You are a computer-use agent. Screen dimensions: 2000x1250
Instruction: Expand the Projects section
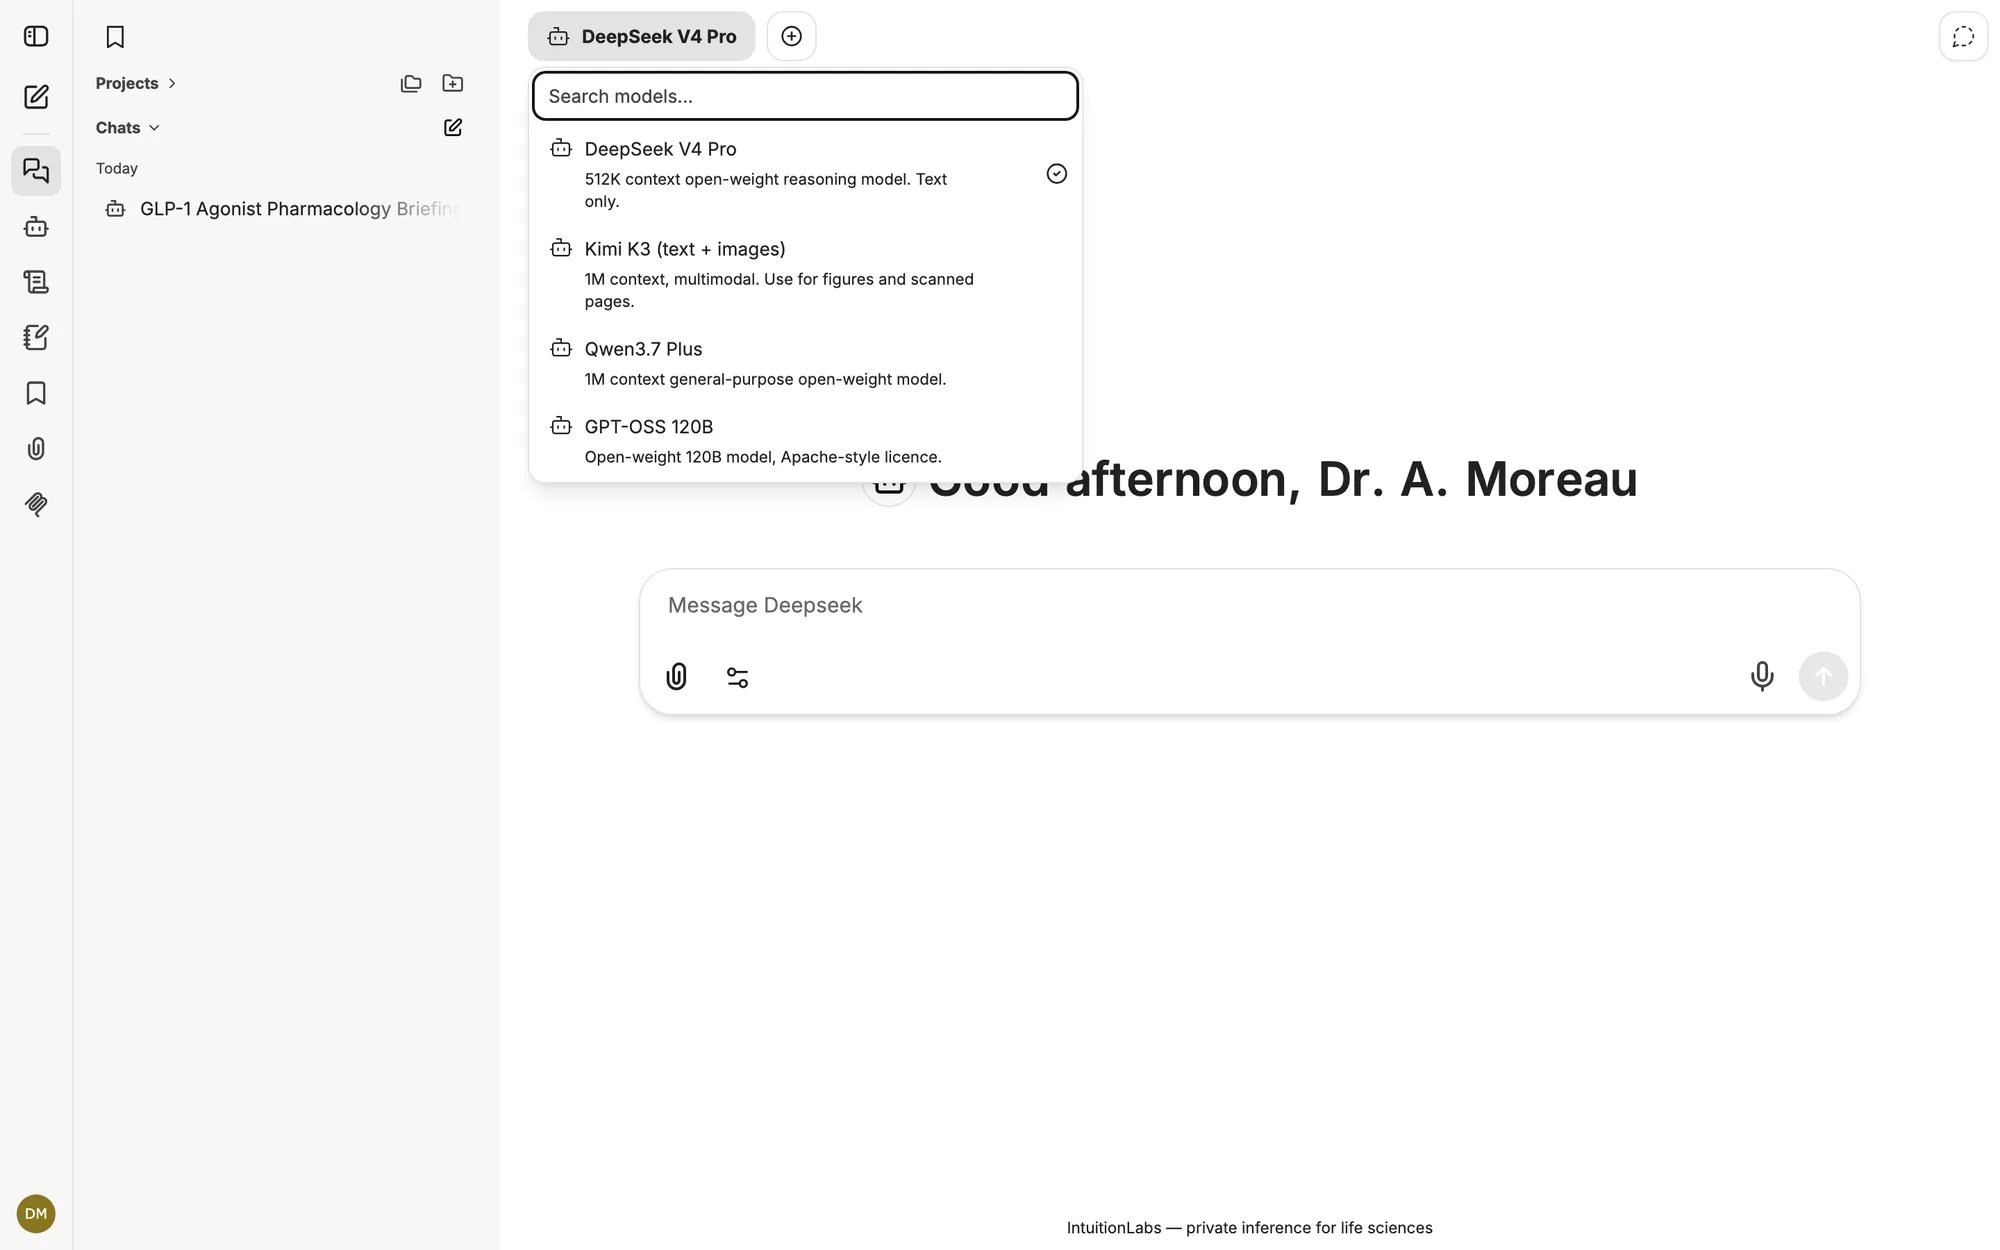pyautogui.click(x=136, y=83)
